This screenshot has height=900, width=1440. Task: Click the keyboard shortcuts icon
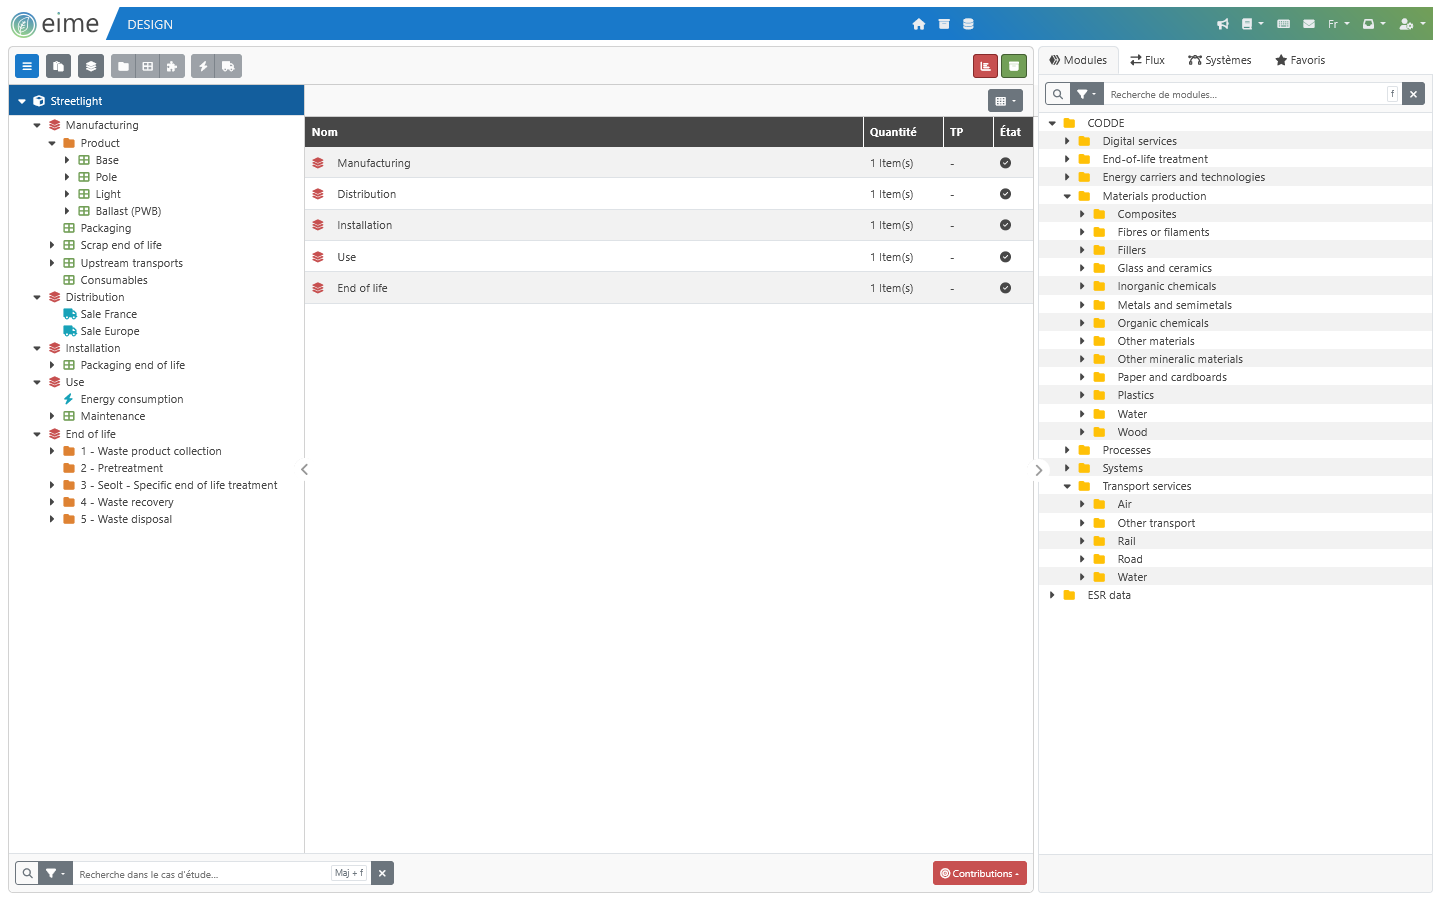1283,24
